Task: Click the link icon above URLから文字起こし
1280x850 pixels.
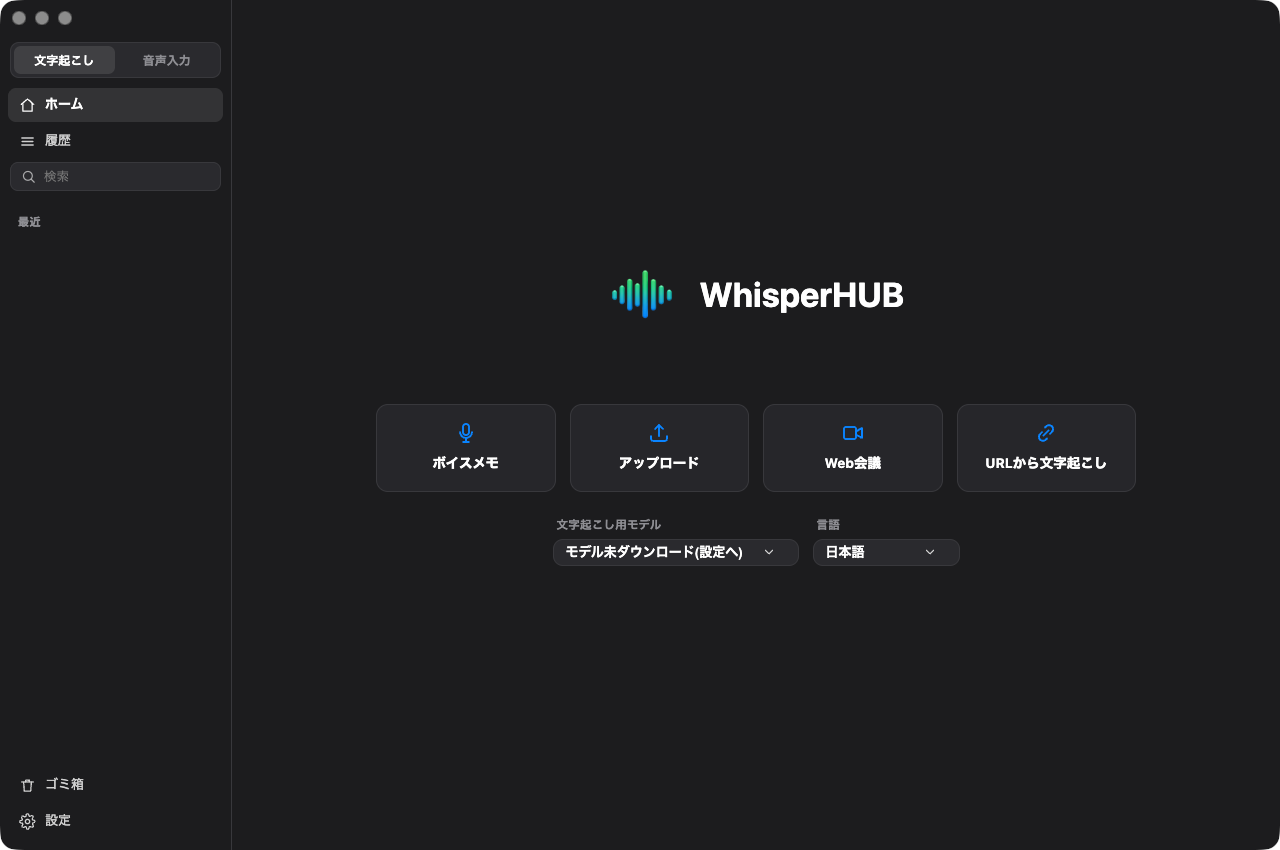Action: tap(1046, 433)
